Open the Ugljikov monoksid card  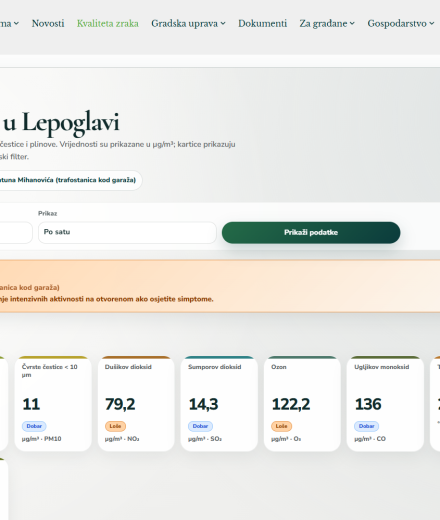385,404
